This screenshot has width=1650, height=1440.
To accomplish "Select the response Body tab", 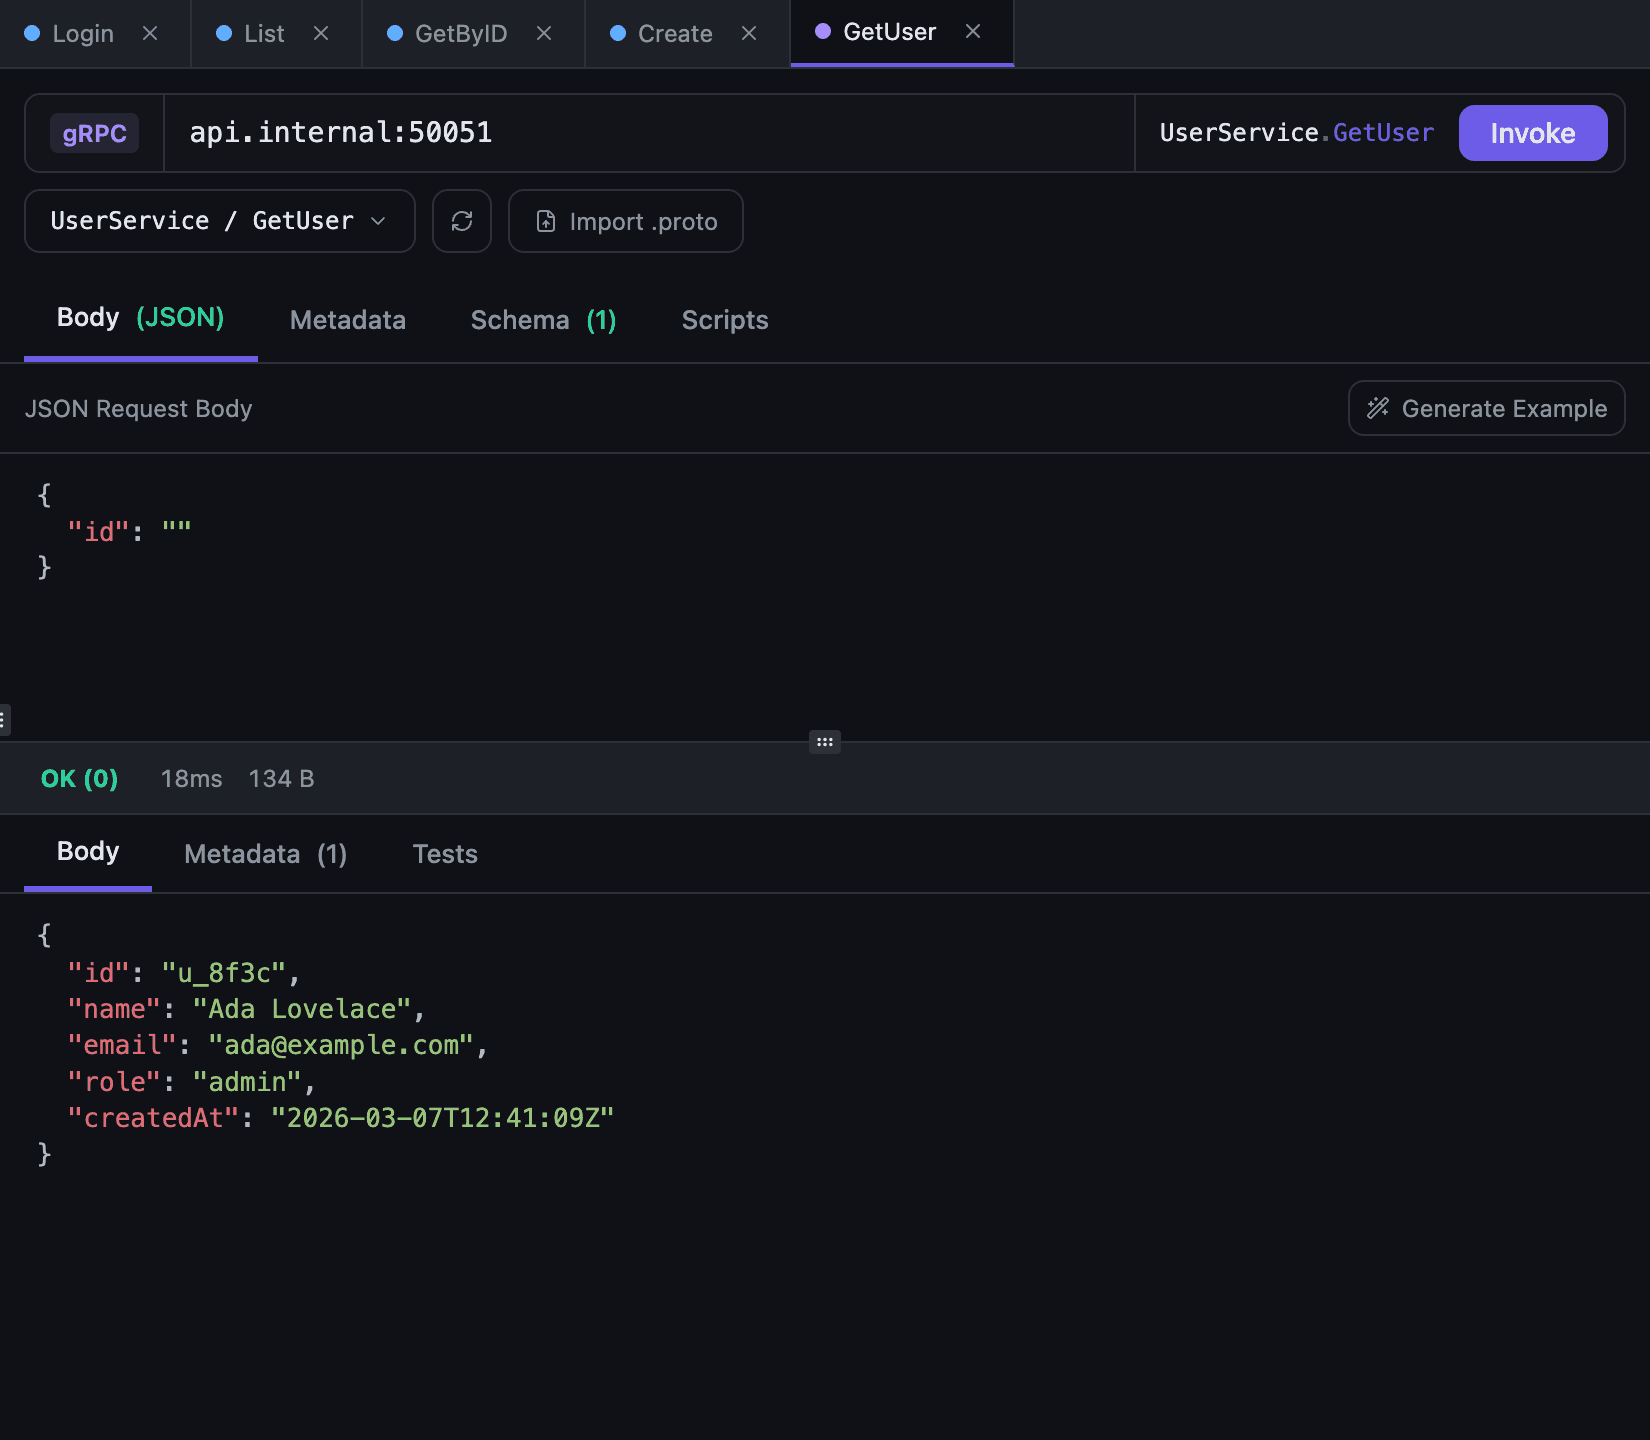I will [x=88, y=851].
